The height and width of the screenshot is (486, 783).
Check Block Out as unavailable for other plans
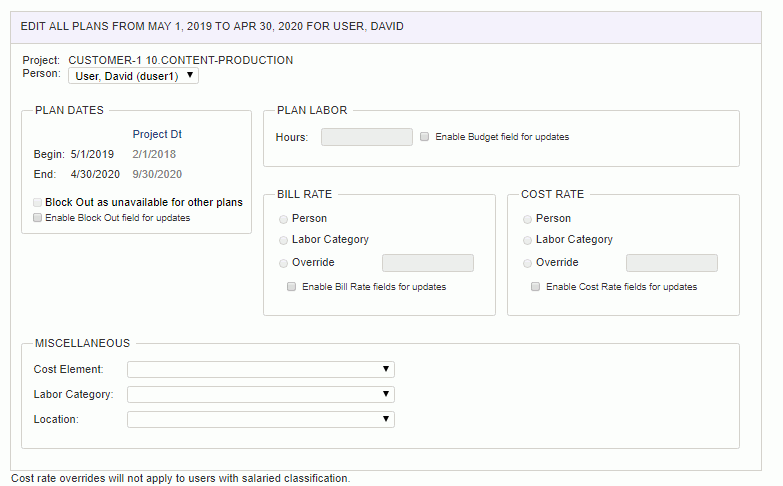[37, 202]
